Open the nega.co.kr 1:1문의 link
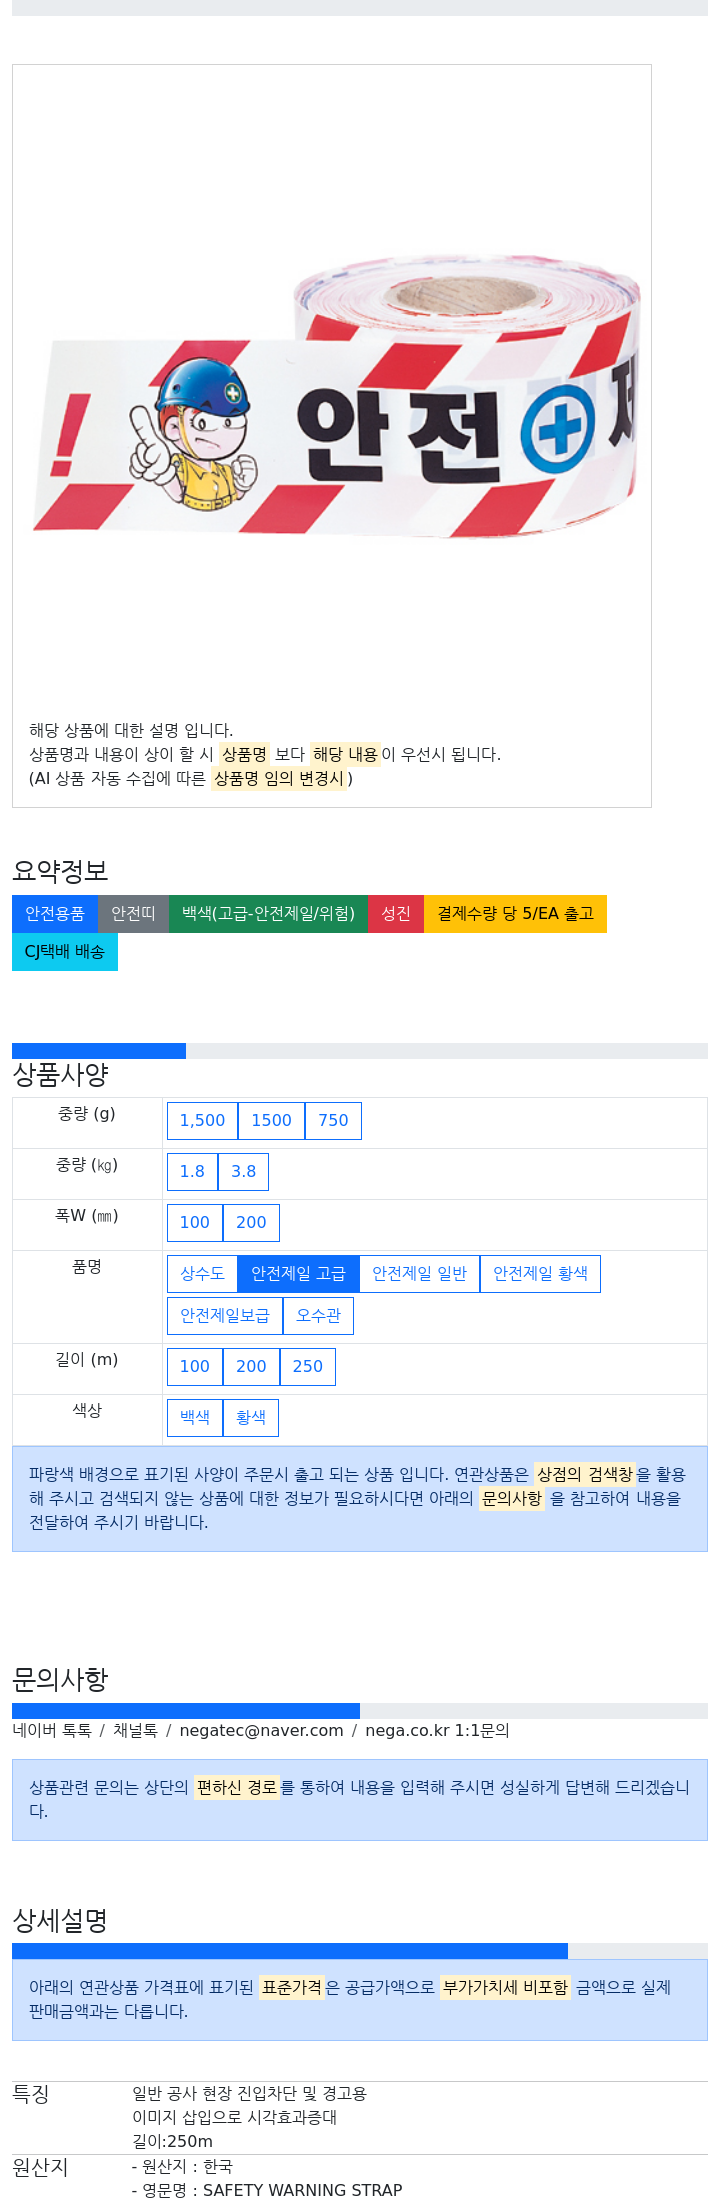Image resolution: width=720 pixels, height=2203 pixels. click(x=437, y=1731)
